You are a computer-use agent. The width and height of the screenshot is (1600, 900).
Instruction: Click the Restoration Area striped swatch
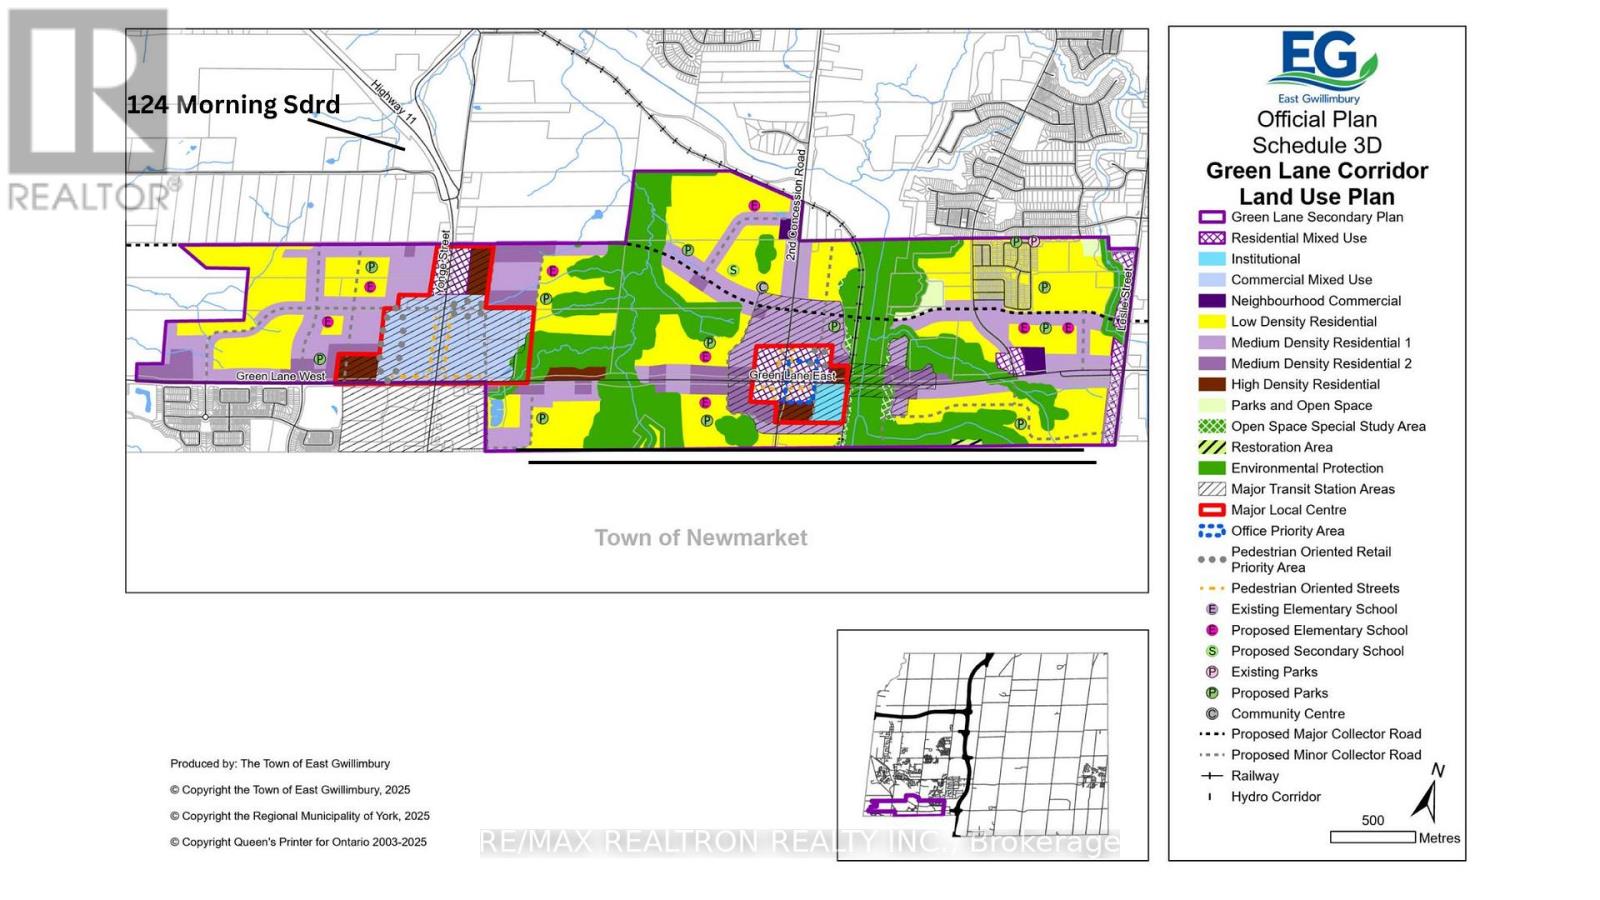coord(1212,447)
